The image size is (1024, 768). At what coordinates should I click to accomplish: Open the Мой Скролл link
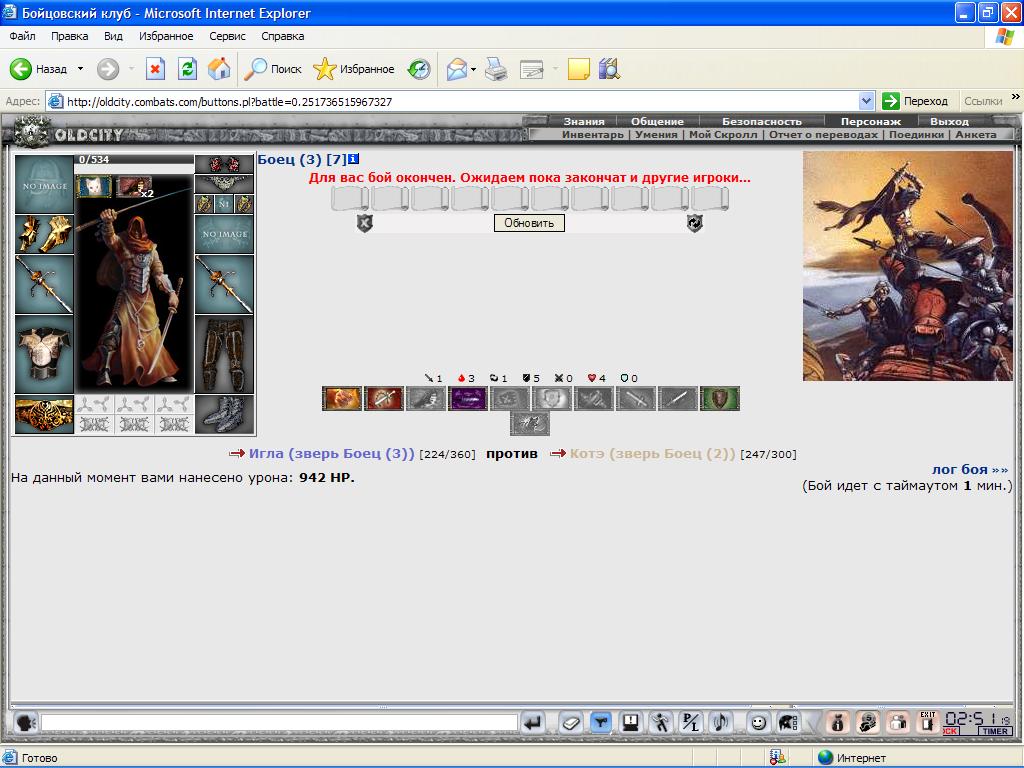click(x=723, y=135)
